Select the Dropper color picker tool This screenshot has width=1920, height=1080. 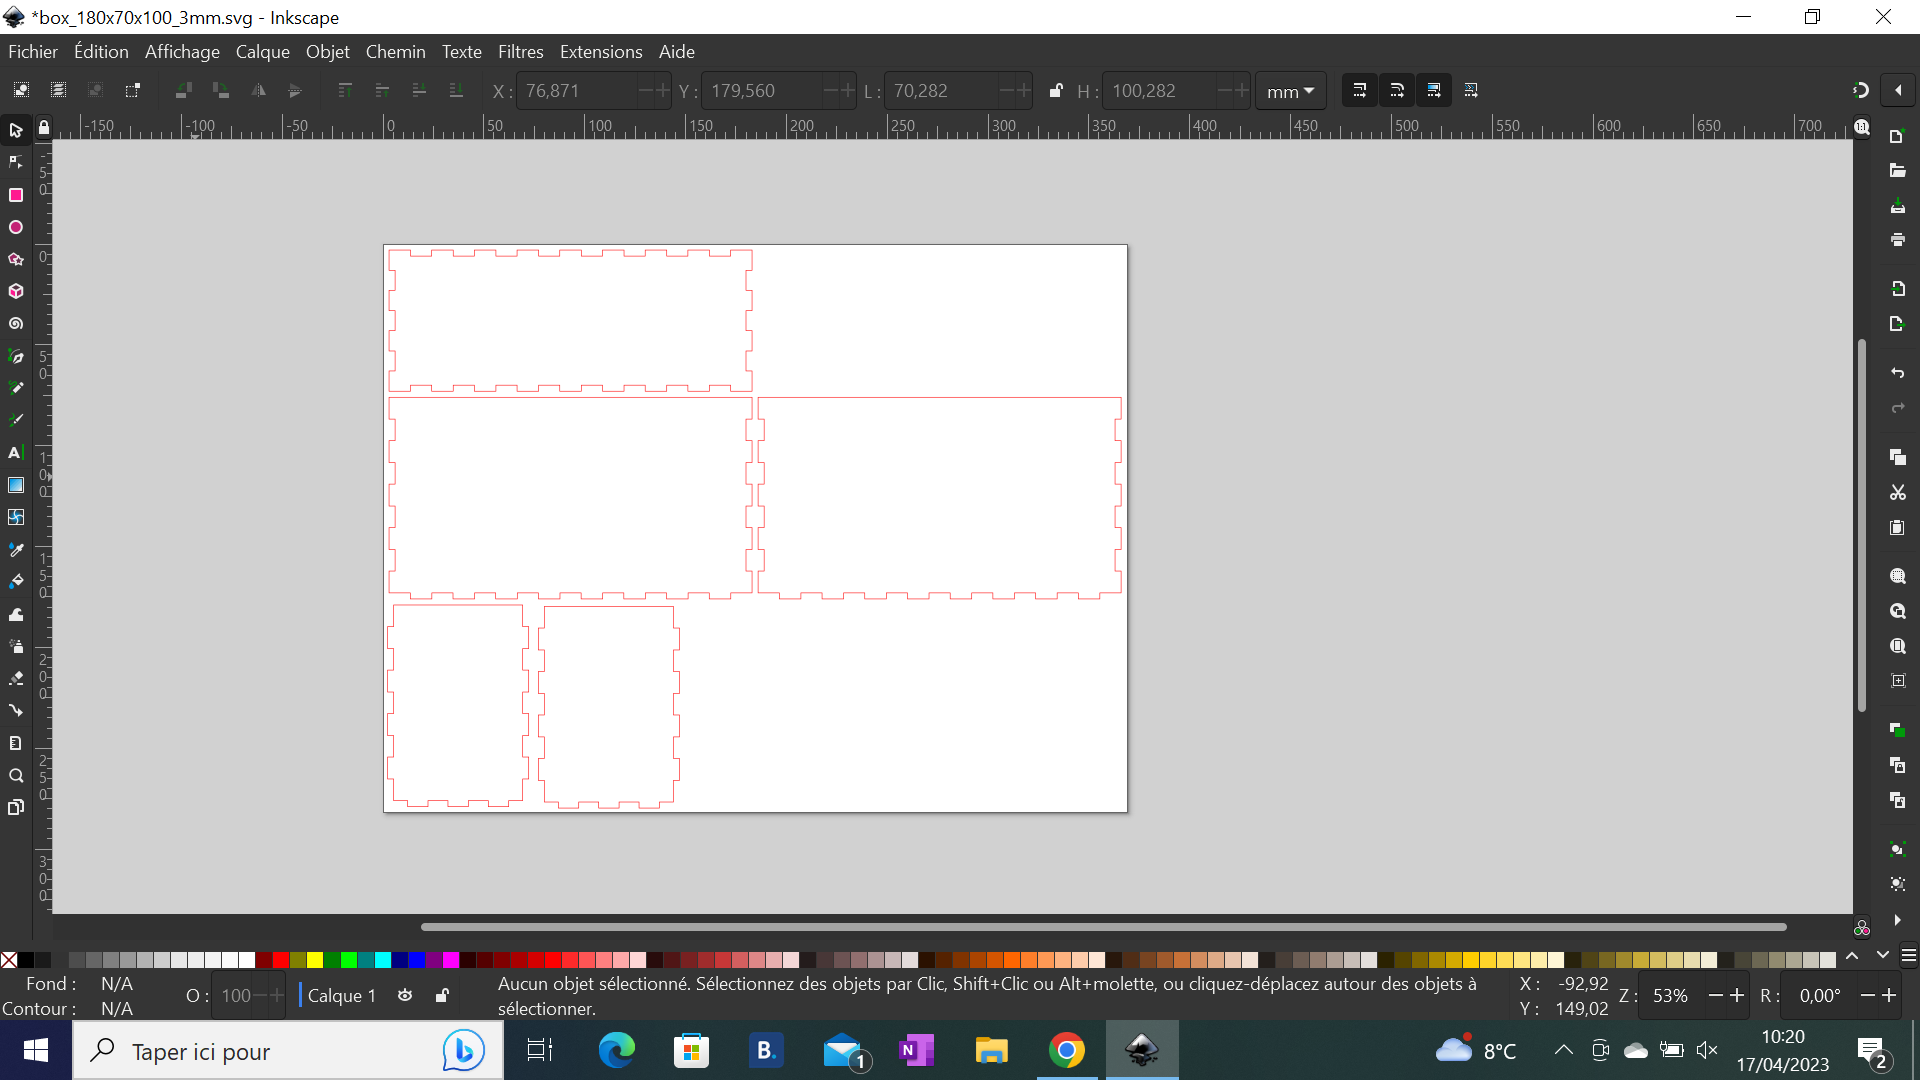(16, 550)
